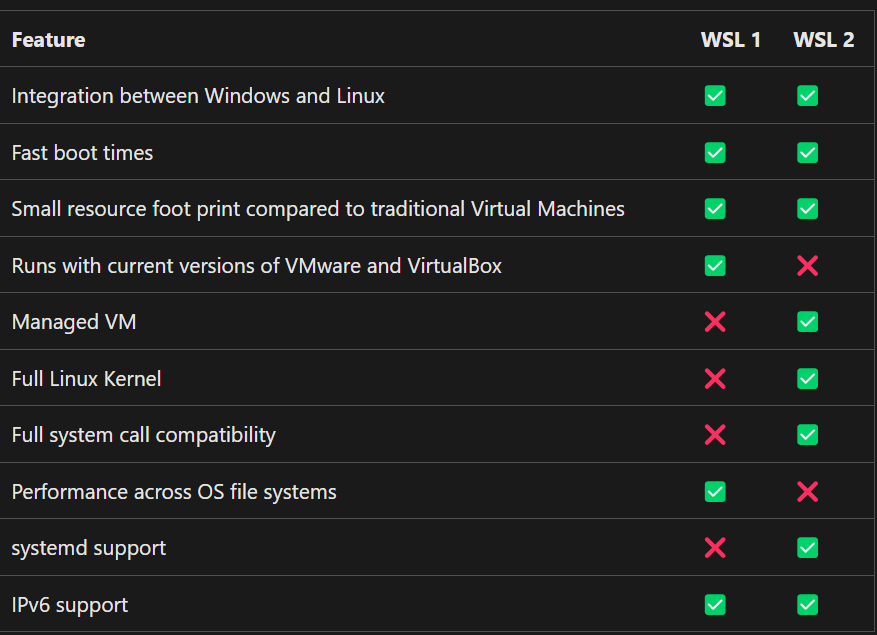
Task: Click the Full system call compatibility label
Action: tap(144, 435)
